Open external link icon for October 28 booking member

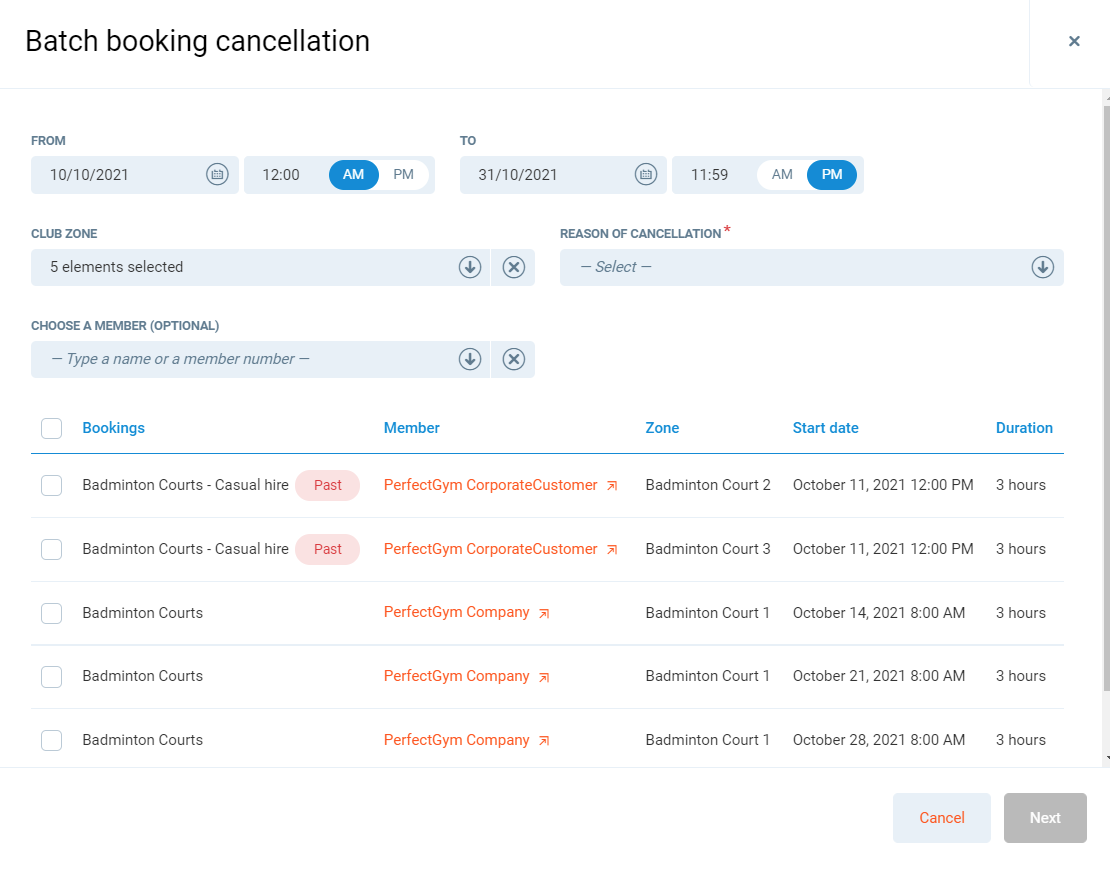(x=544, y=741)
